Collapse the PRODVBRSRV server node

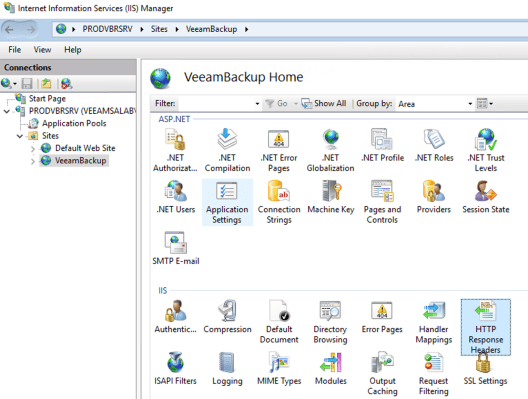(6, 111)
